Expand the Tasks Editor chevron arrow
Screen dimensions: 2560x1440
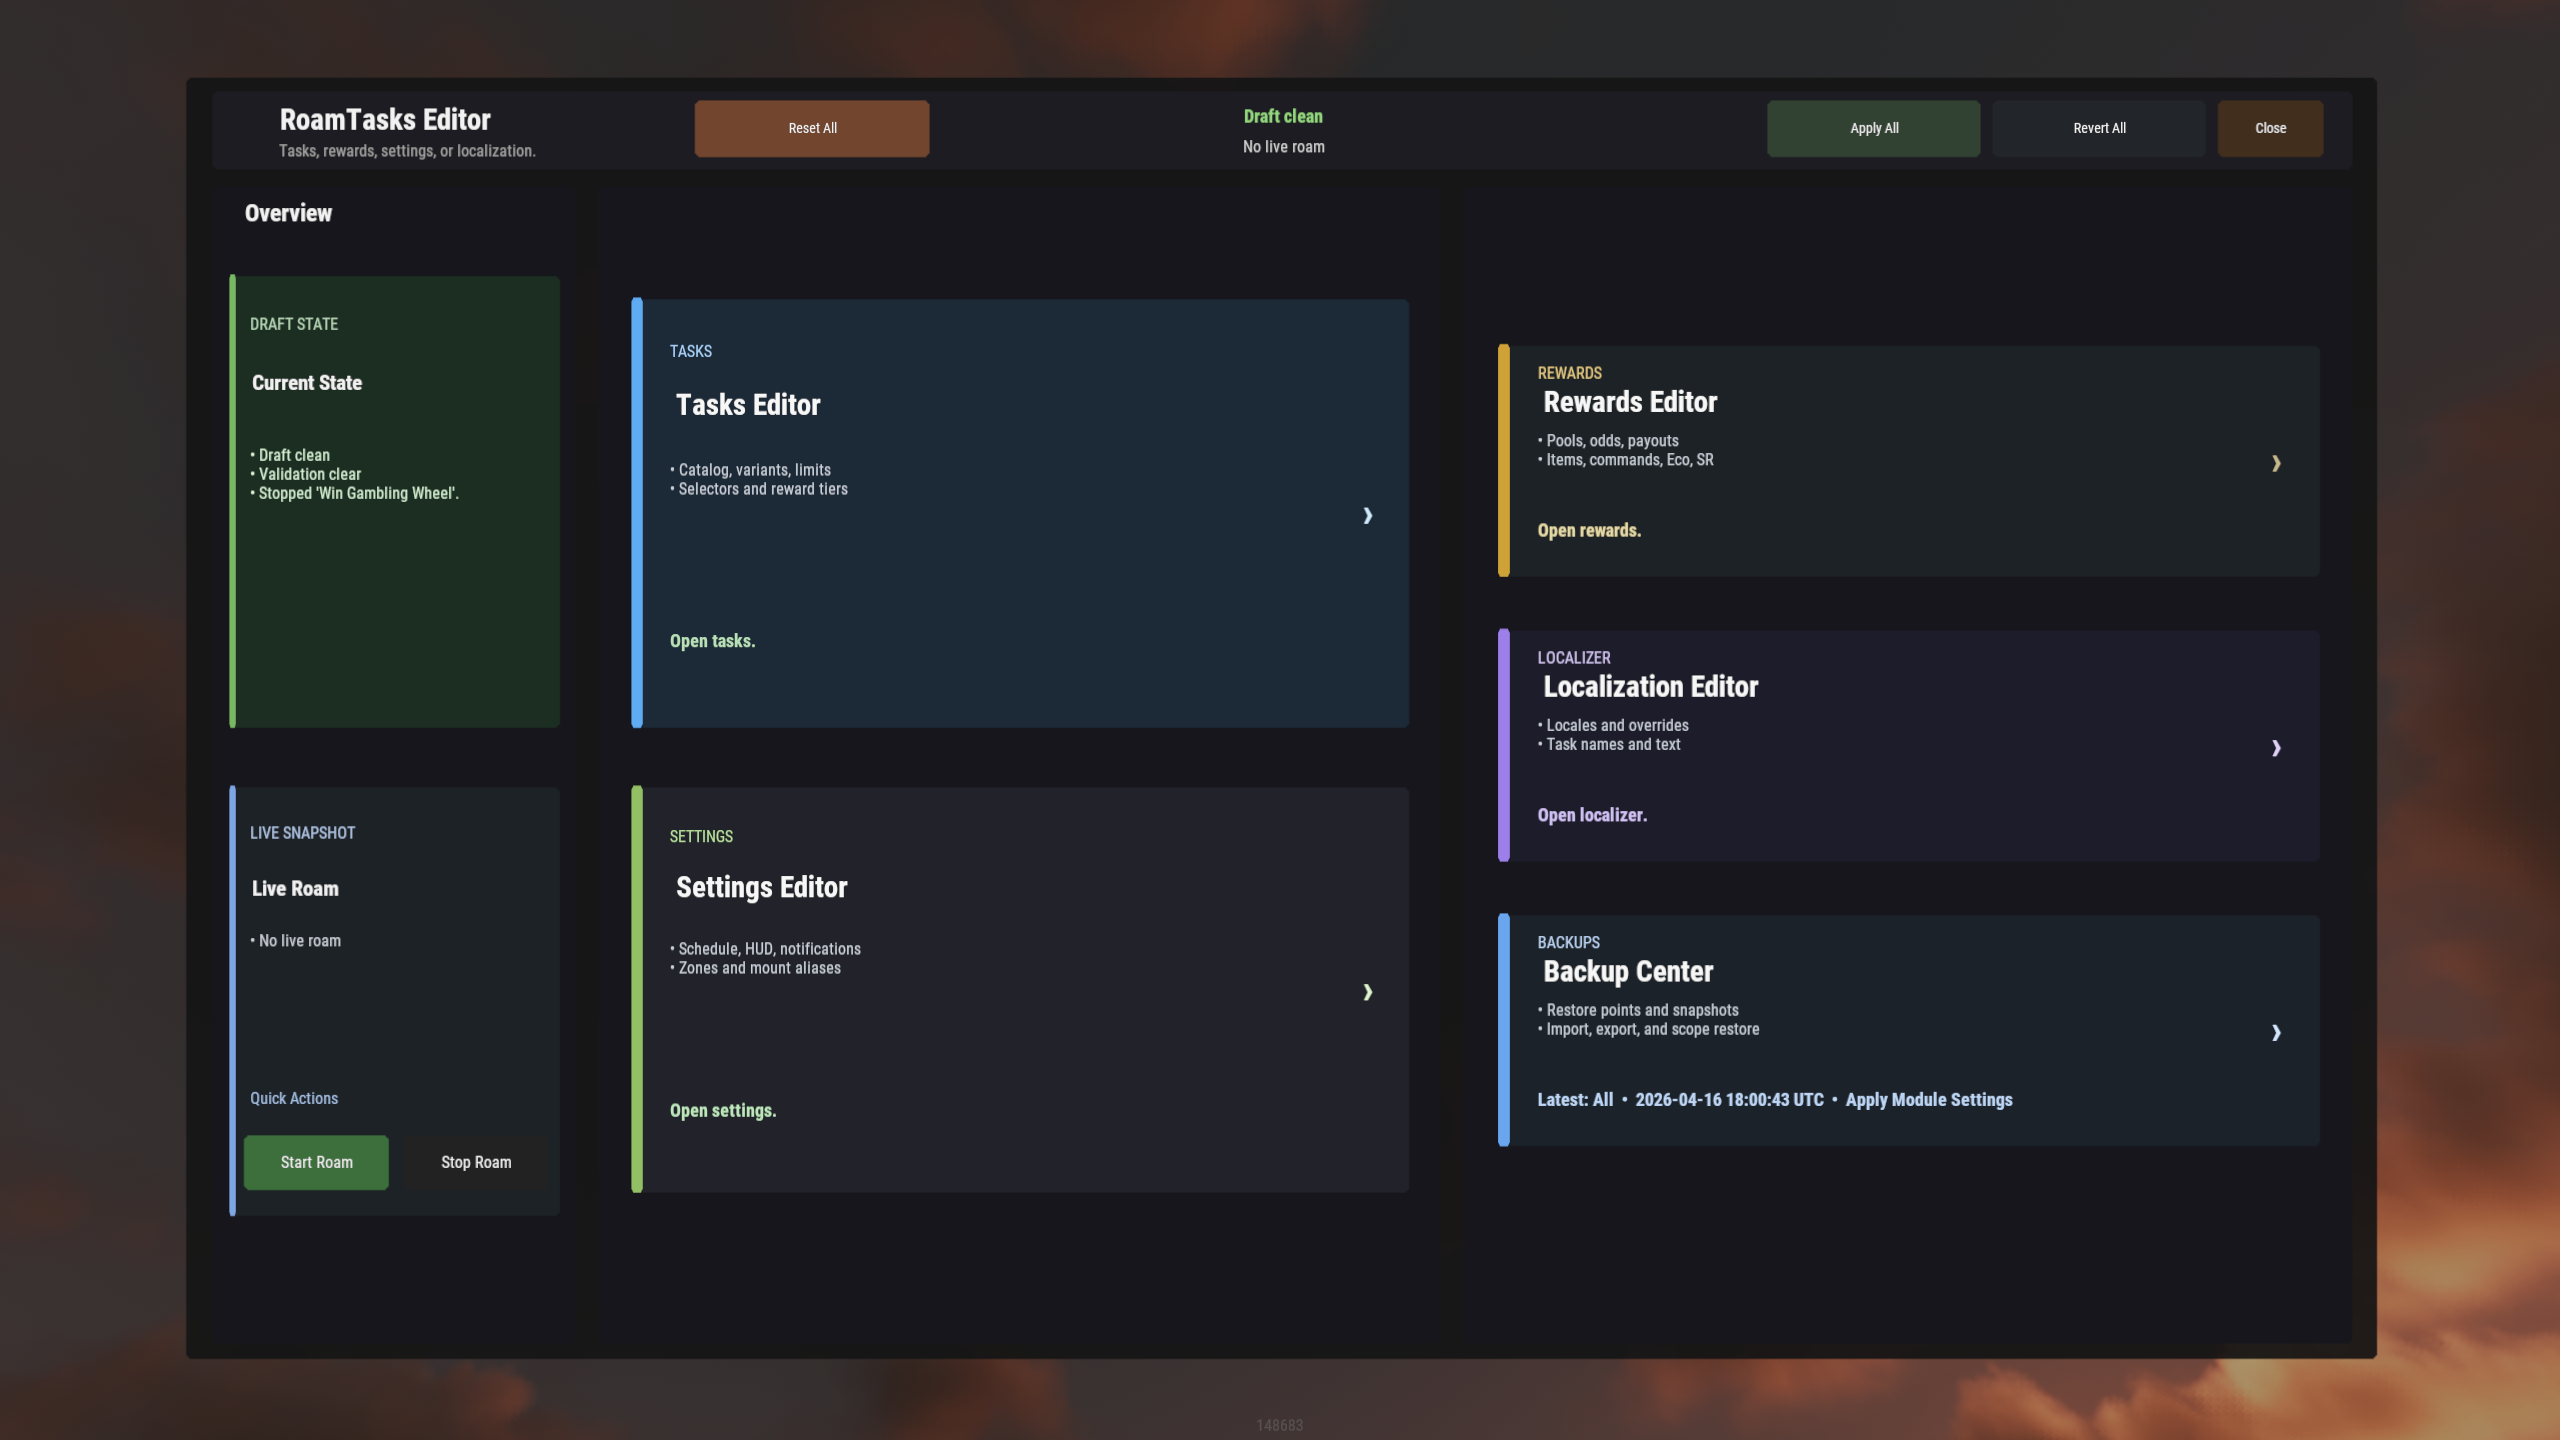tap(1367, 515)
